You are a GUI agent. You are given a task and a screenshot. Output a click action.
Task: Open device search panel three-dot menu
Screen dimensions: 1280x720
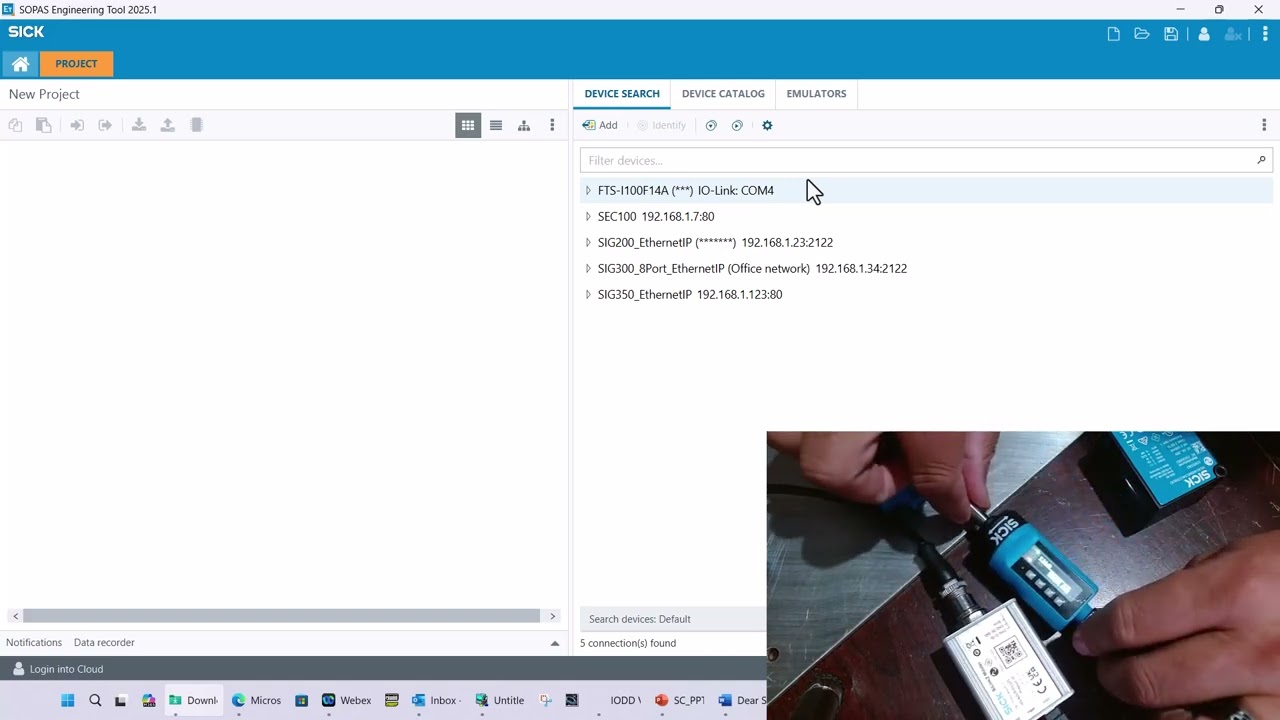(x=1264, y=125)
